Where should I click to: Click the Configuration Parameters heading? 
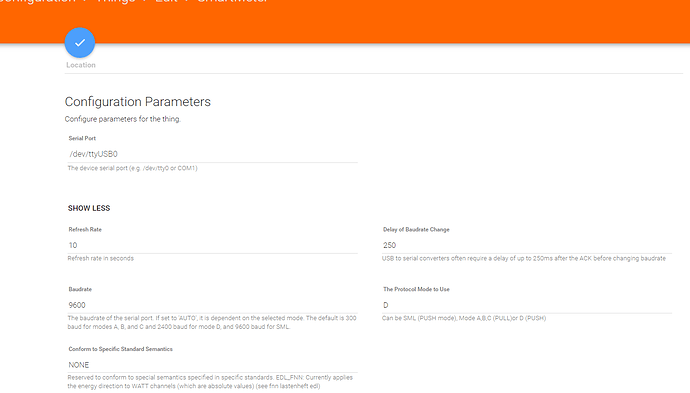pyautogui.click(x=138, y=102)
